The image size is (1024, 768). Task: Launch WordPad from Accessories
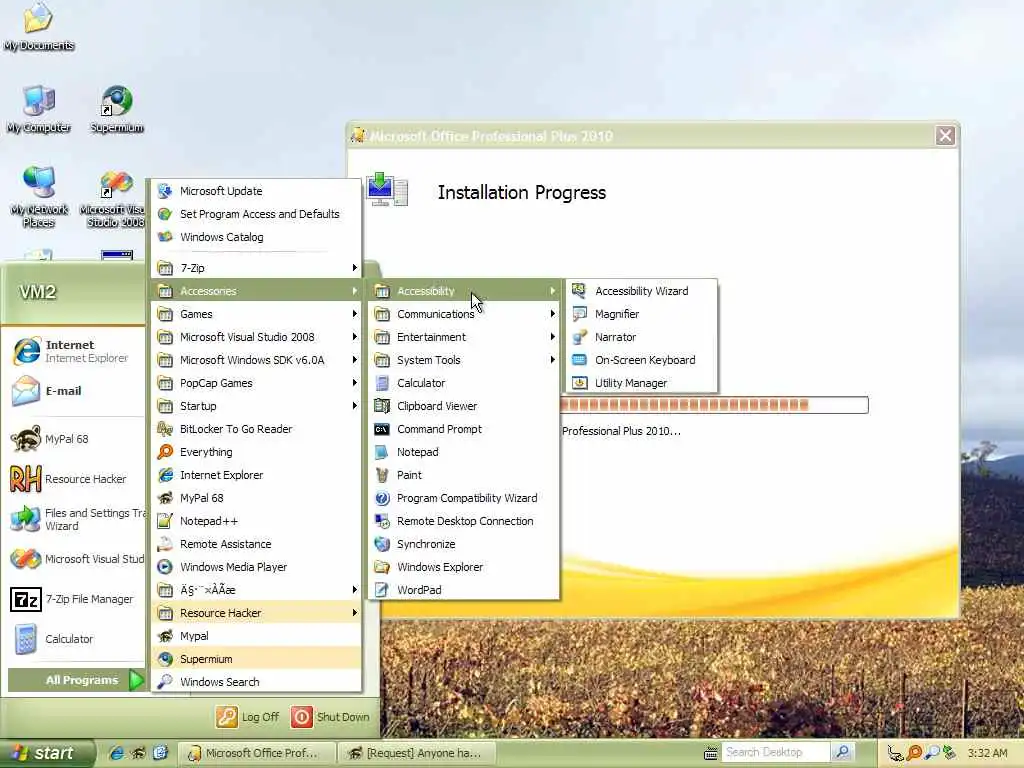click(x=464, y=590)
